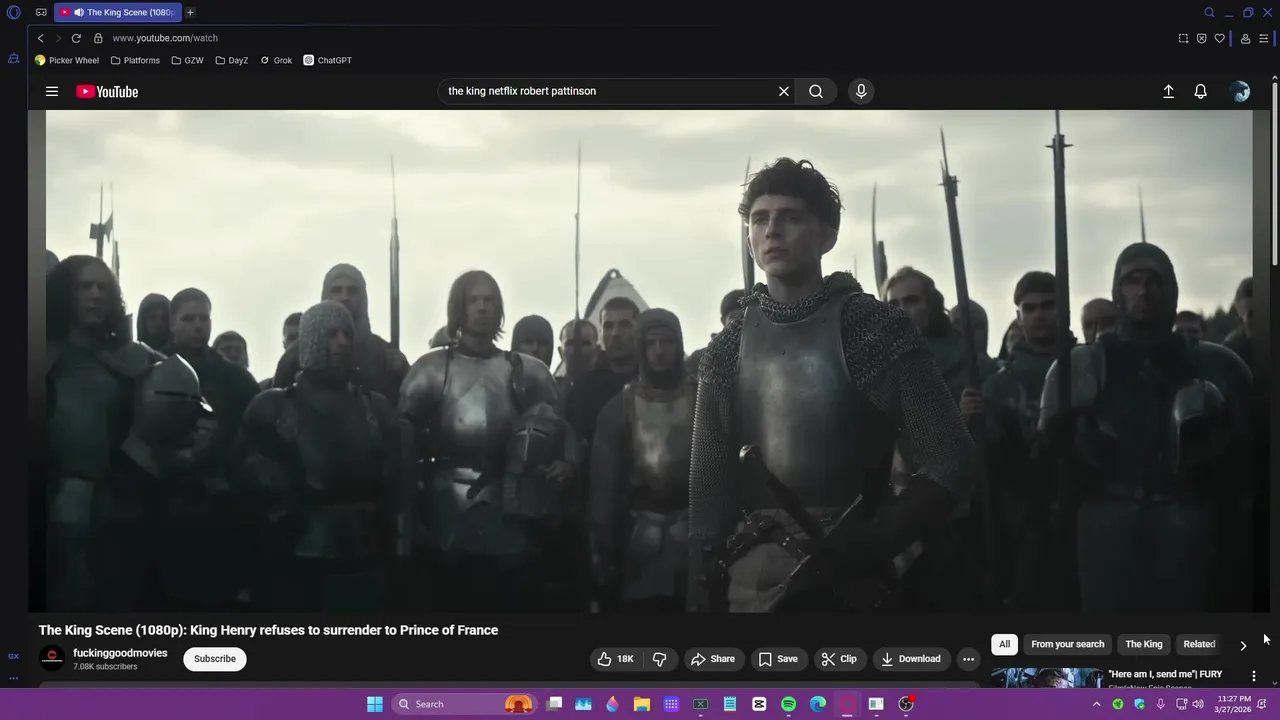
Task: Go forward with the browser forward arrow
Action: coord(58,38)
